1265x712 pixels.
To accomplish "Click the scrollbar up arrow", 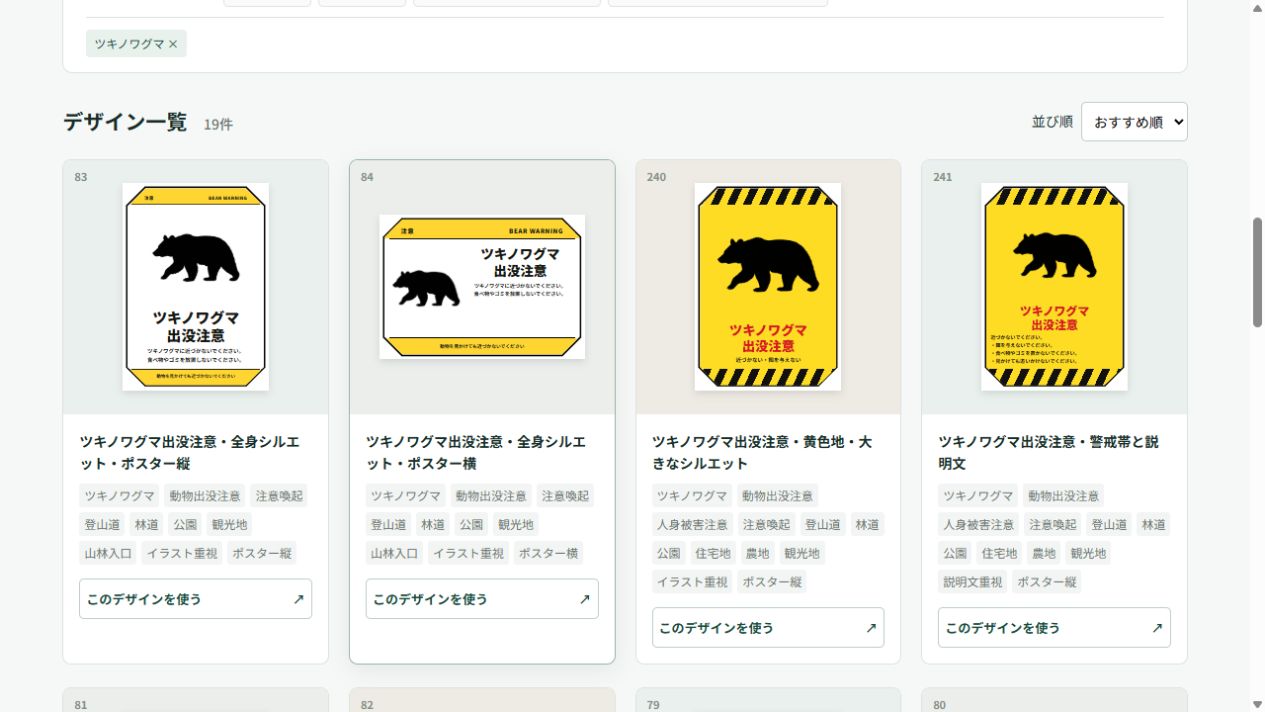I will 1257,8.
